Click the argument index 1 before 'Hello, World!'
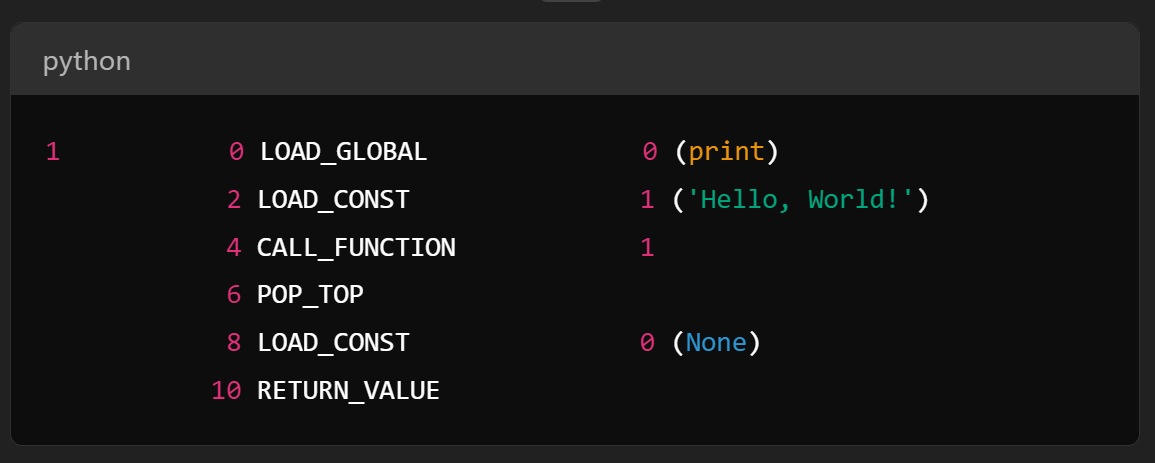Screen dimensions: 1155x463 [x=647, y=200]
